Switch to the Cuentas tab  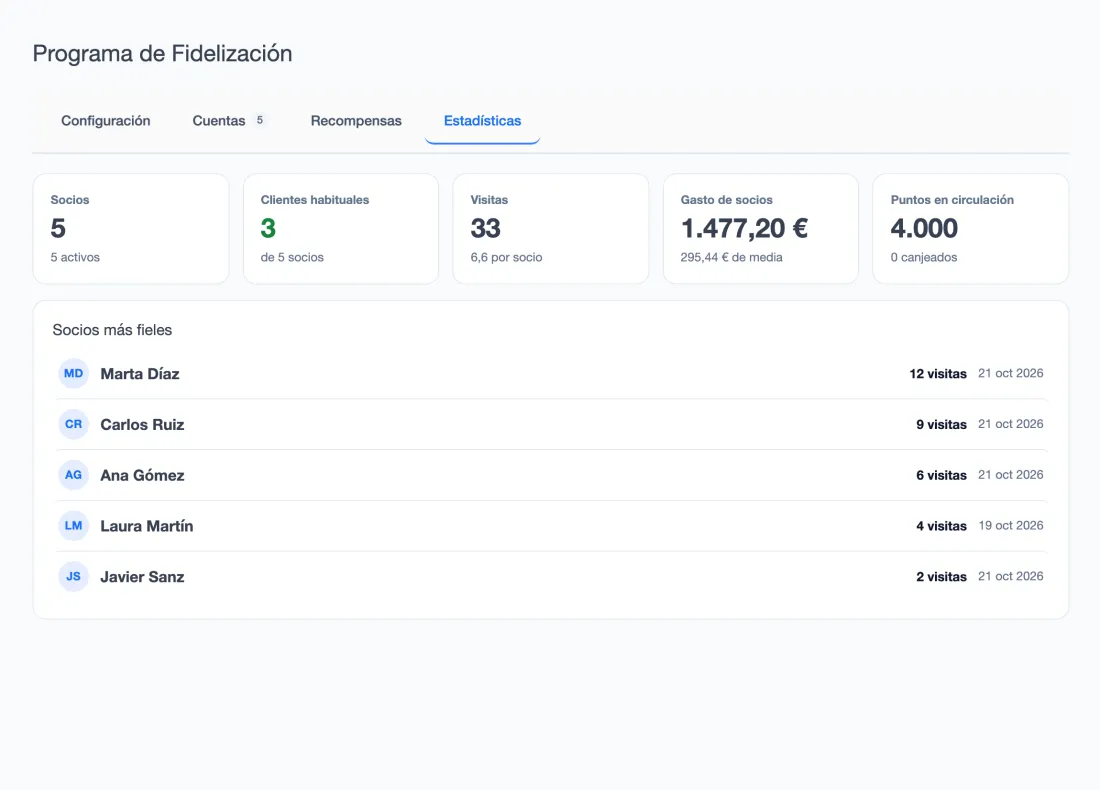pyautogui.click(x=229, y=121)
